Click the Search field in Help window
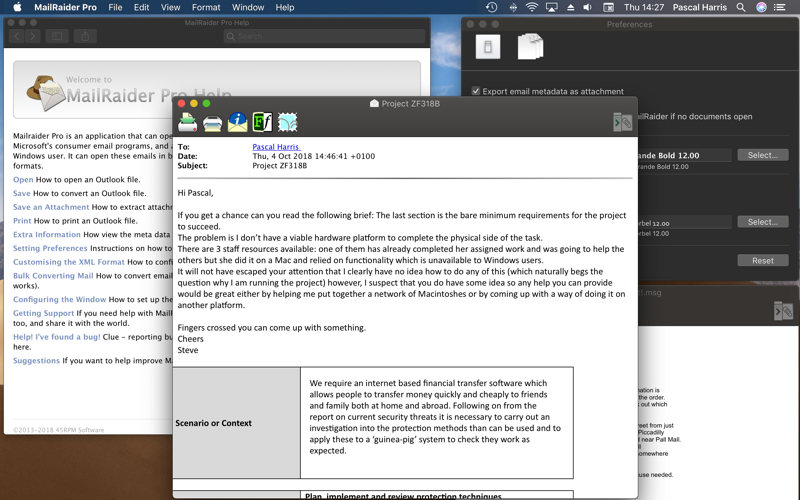800x500 pixels. click(324, 36)
